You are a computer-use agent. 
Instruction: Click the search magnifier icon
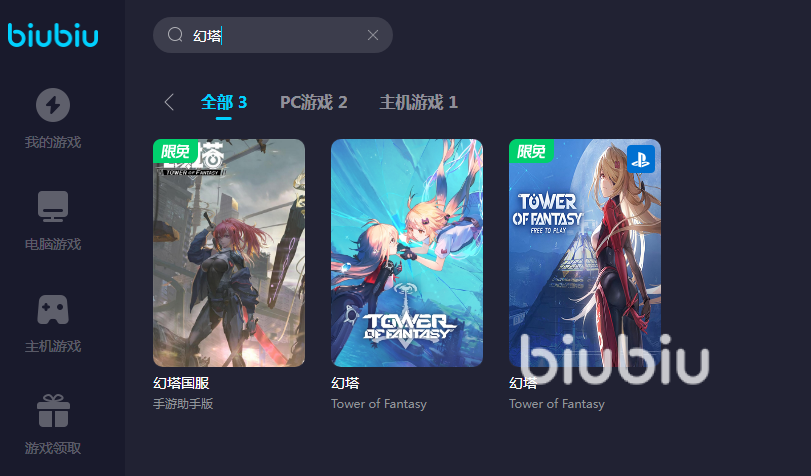pyautogui.click(x=175, y=35)
